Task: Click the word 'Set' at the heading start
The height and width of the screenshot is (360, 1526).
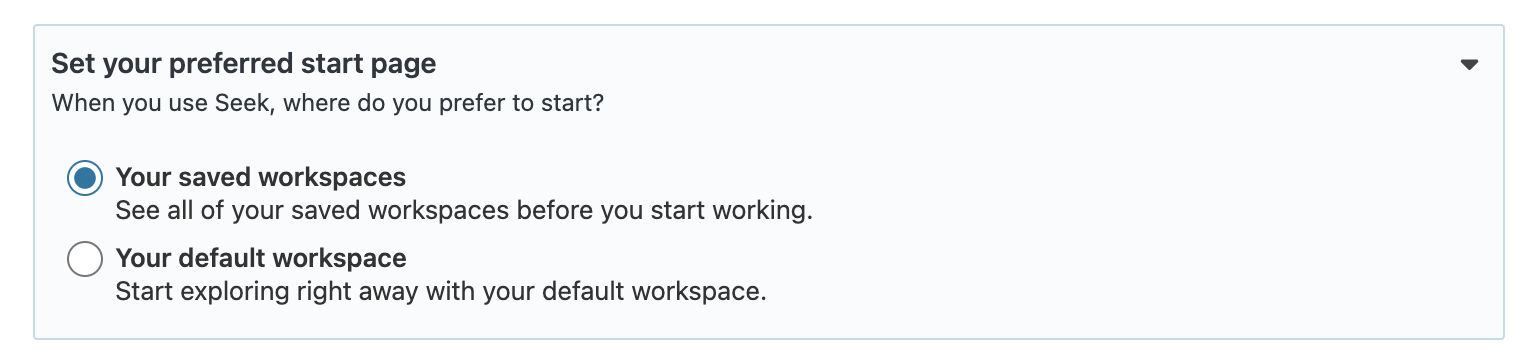Action: pyautogui.click(x=70, y=65)
